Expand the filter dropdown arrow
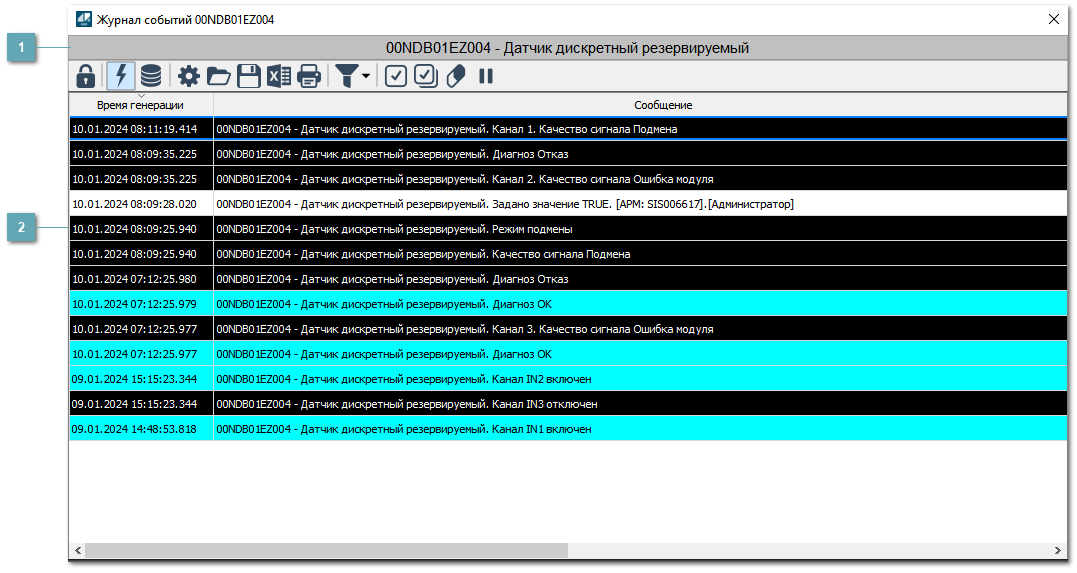This screenshot has width=1077, height=573. point(366,77)
